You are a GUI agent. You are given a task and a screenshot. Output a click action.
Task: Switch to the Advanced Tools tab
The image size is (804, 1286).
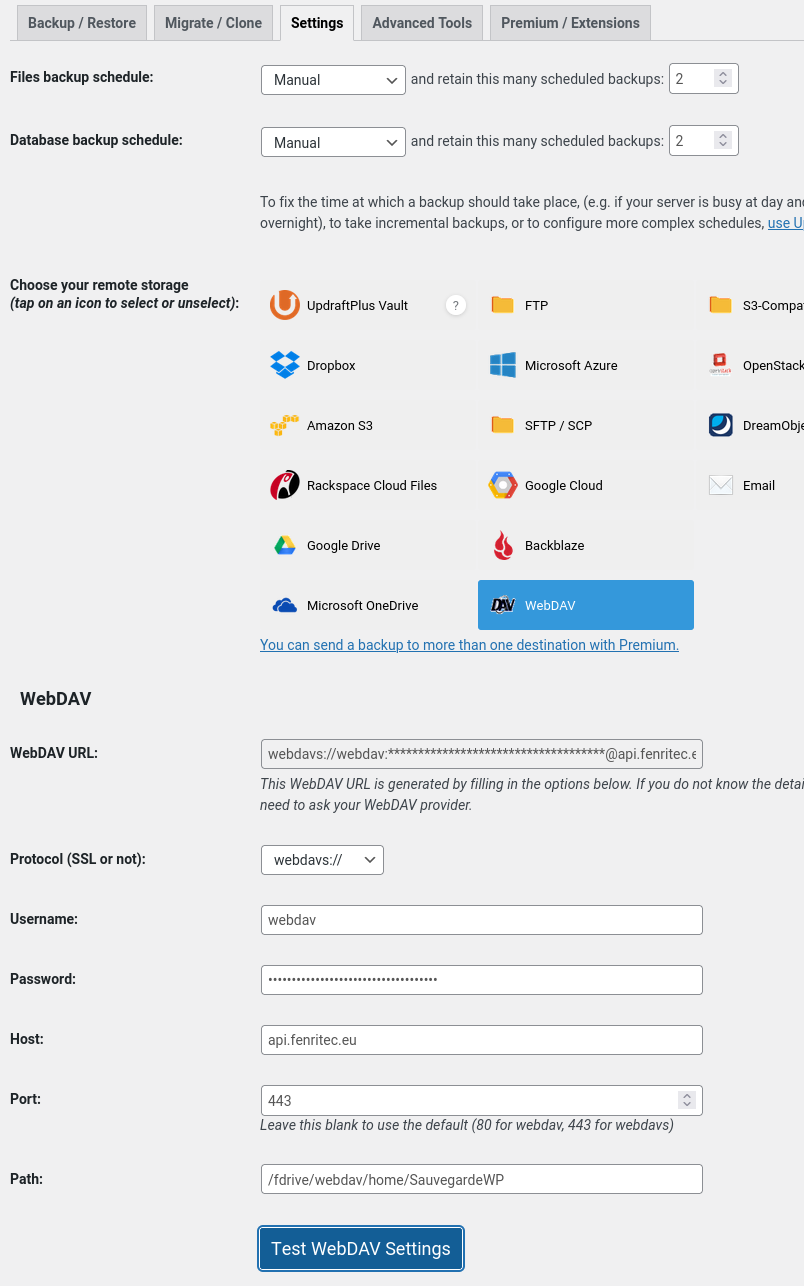click(421, 22)
